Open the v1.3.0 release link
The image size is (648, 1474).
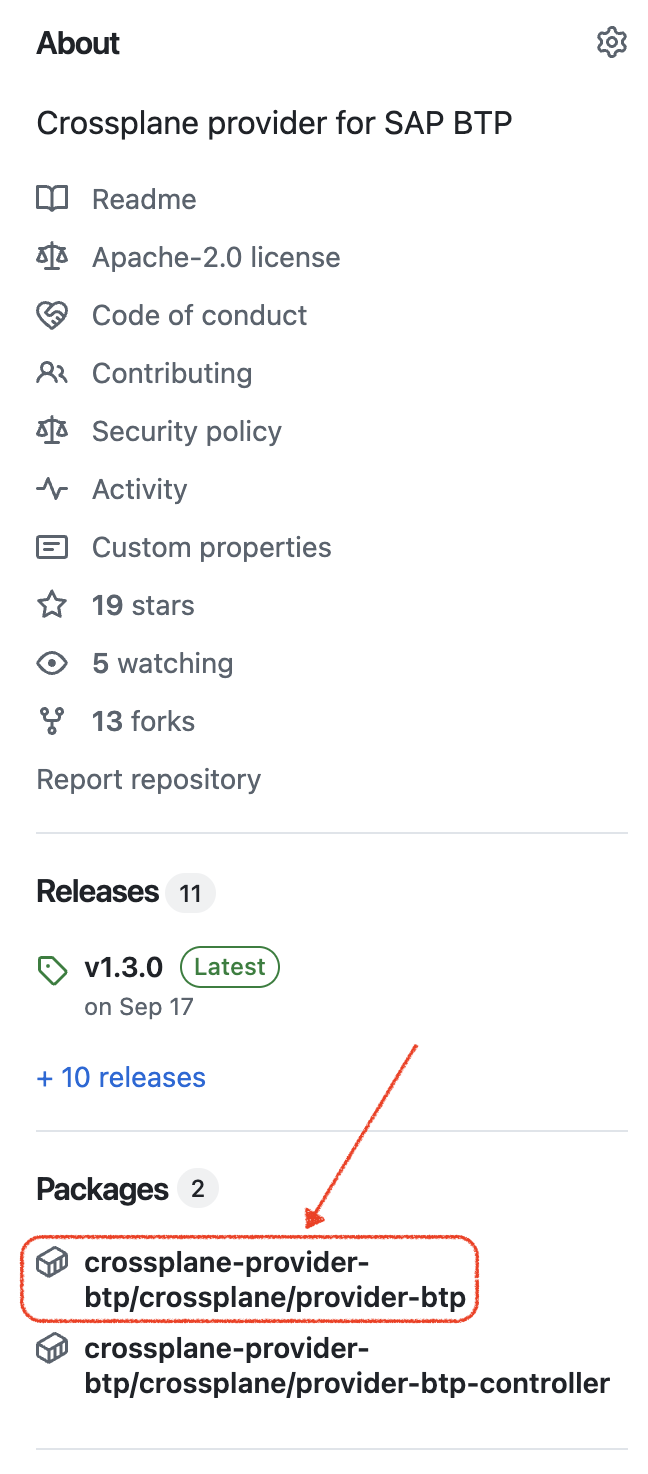(x=125, y=967)
